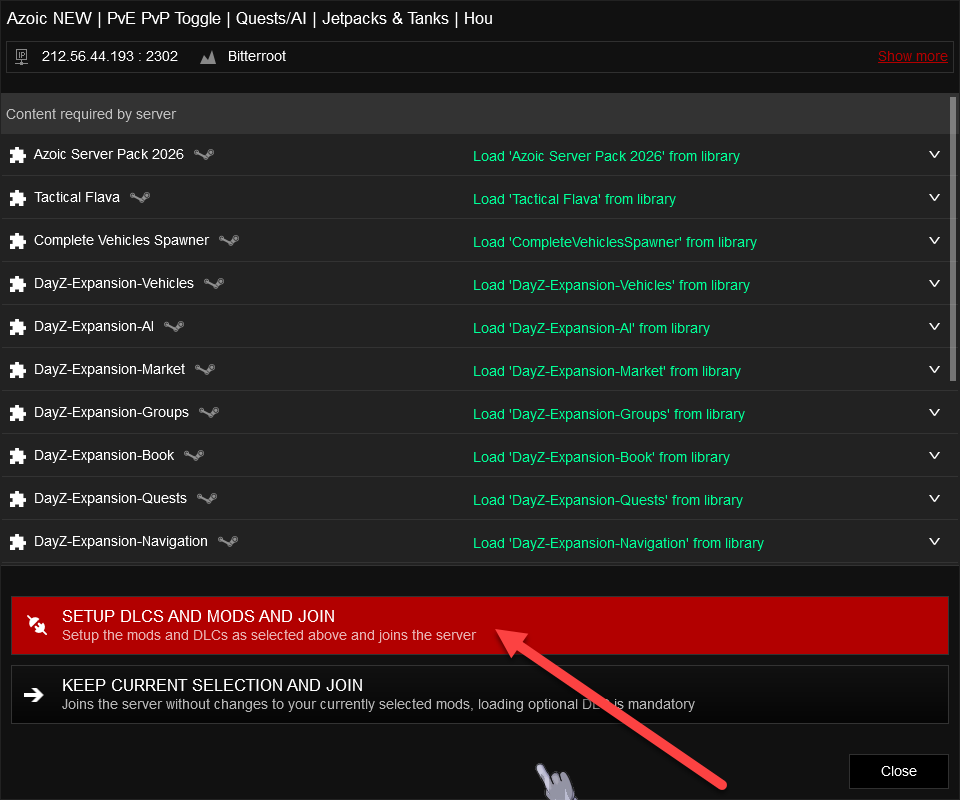Click puzzle icon beside DayZ-Expansion-Market
Image resolution: width=960 pixels, height=800 pixels.
18,370
